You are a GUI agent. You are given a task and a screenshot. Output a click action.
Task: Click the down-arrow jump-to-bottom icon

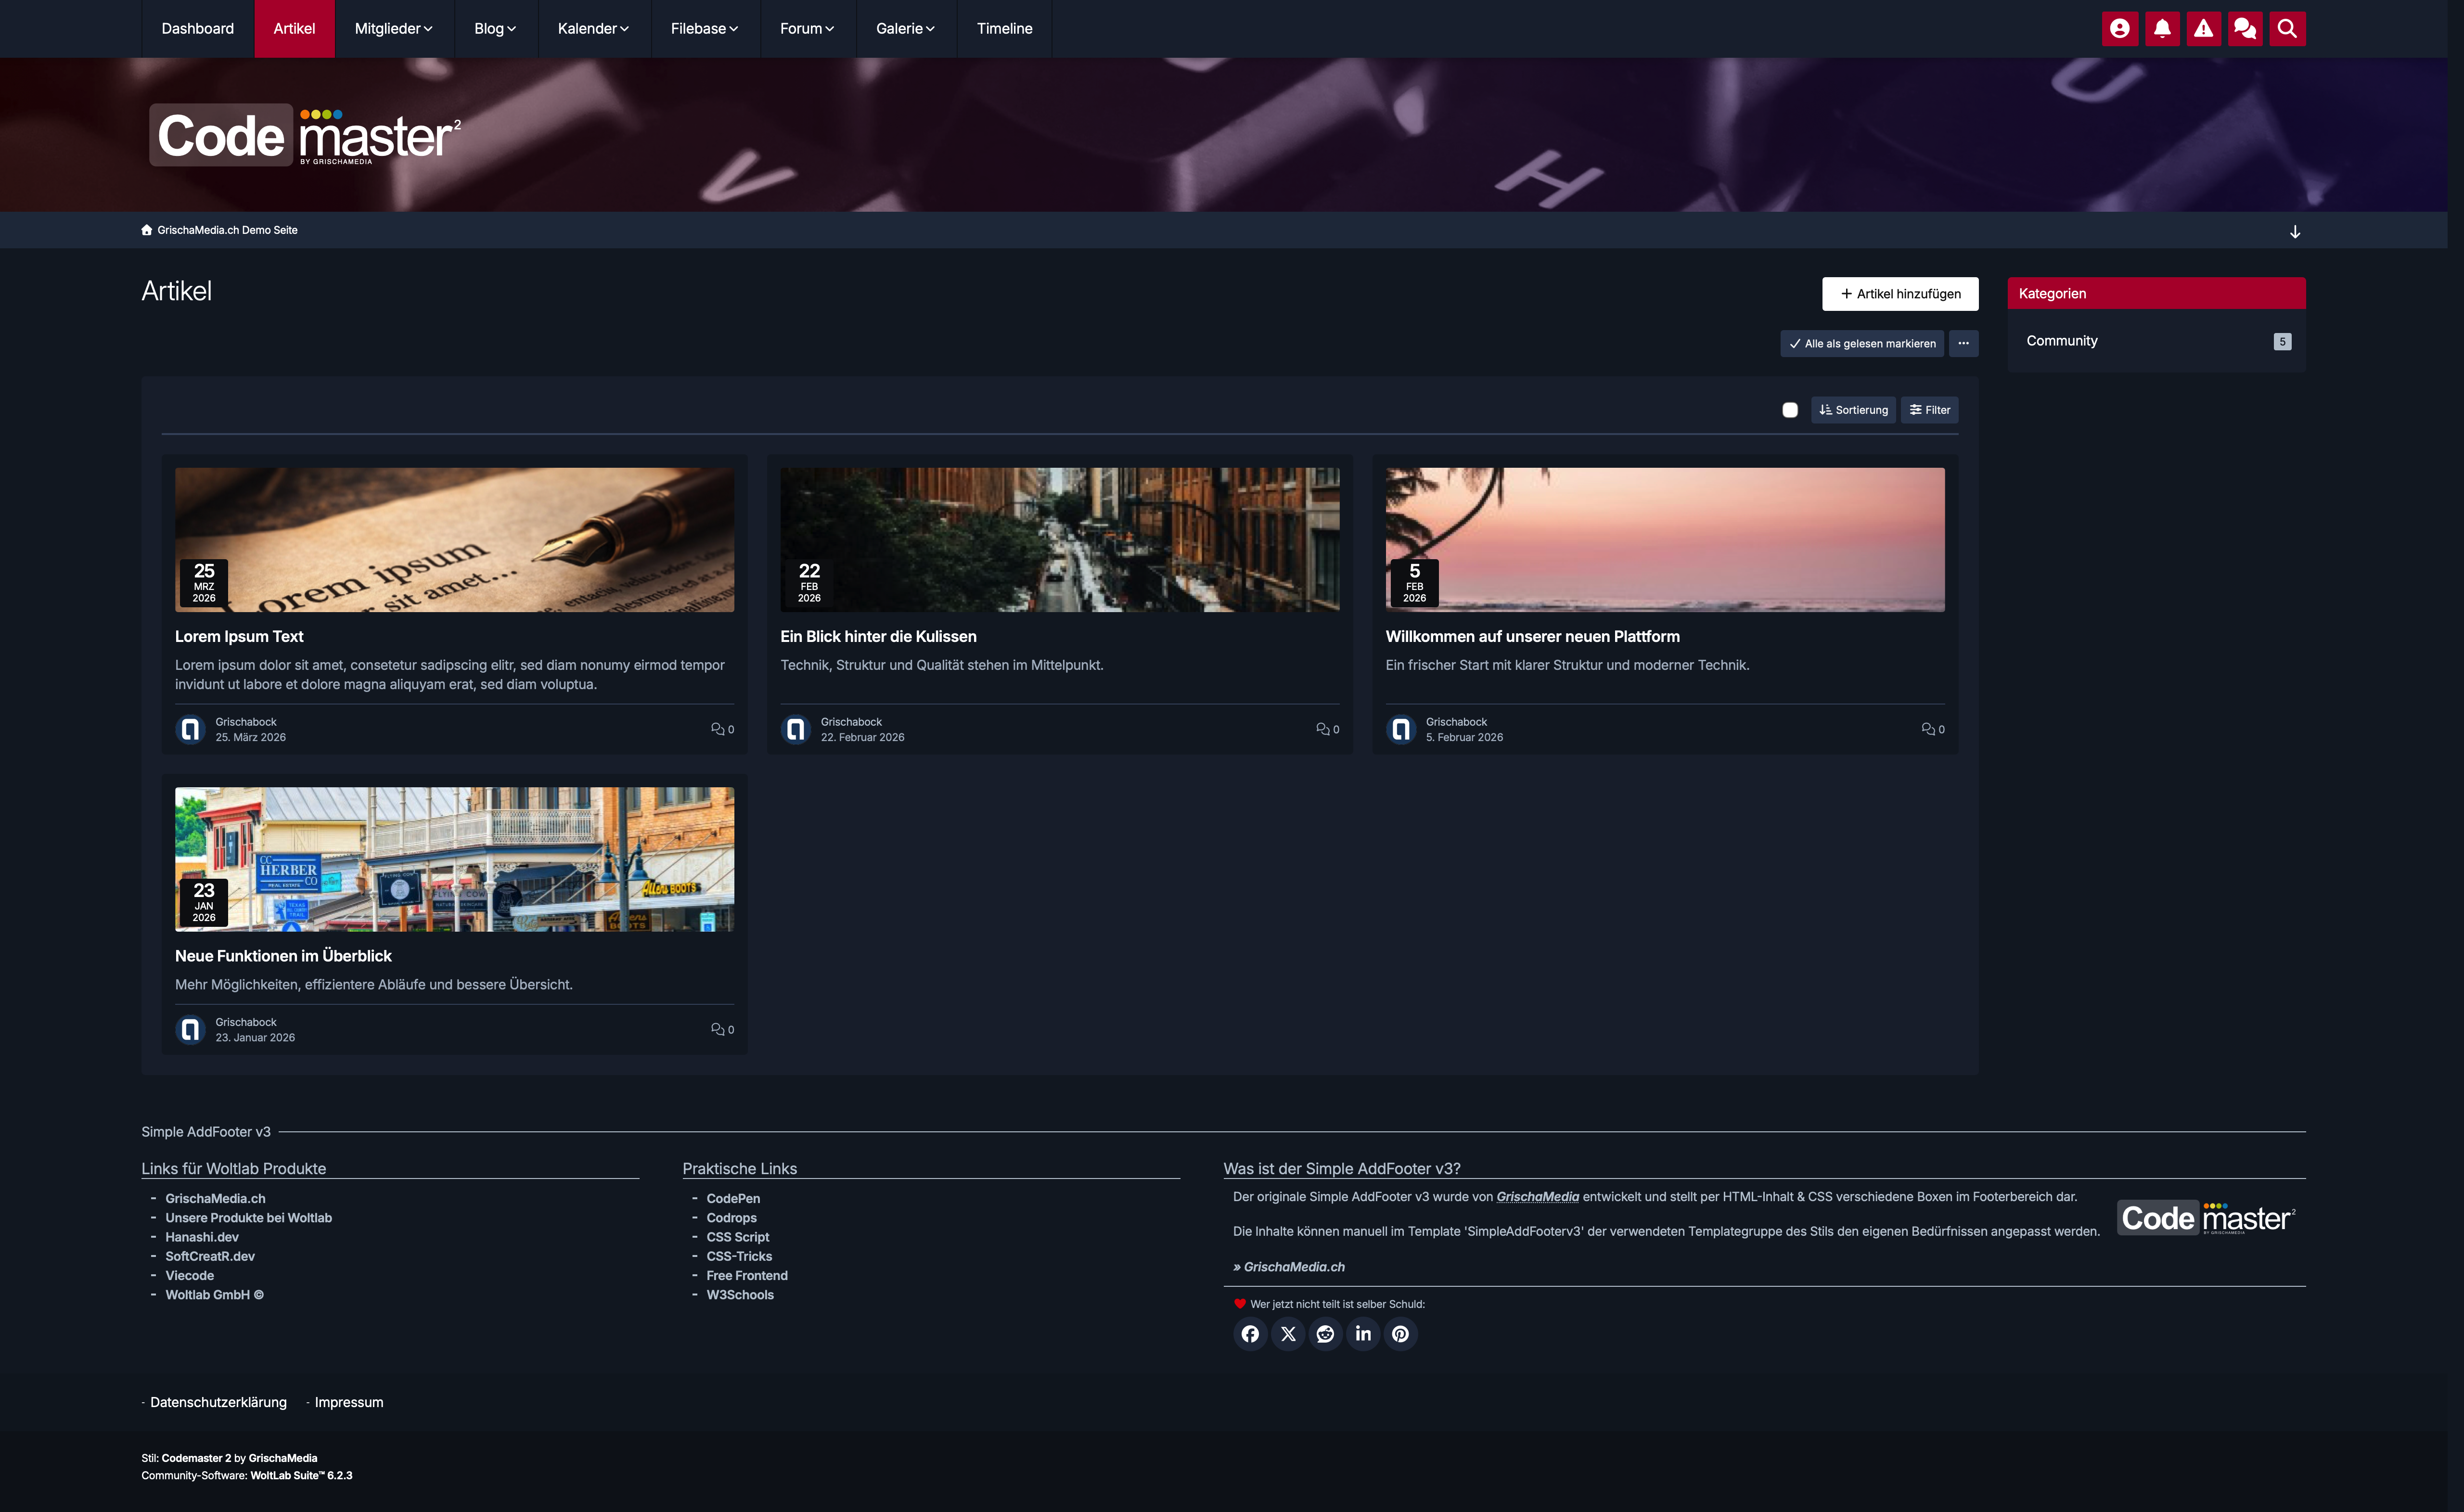[x=2295, y=232]
